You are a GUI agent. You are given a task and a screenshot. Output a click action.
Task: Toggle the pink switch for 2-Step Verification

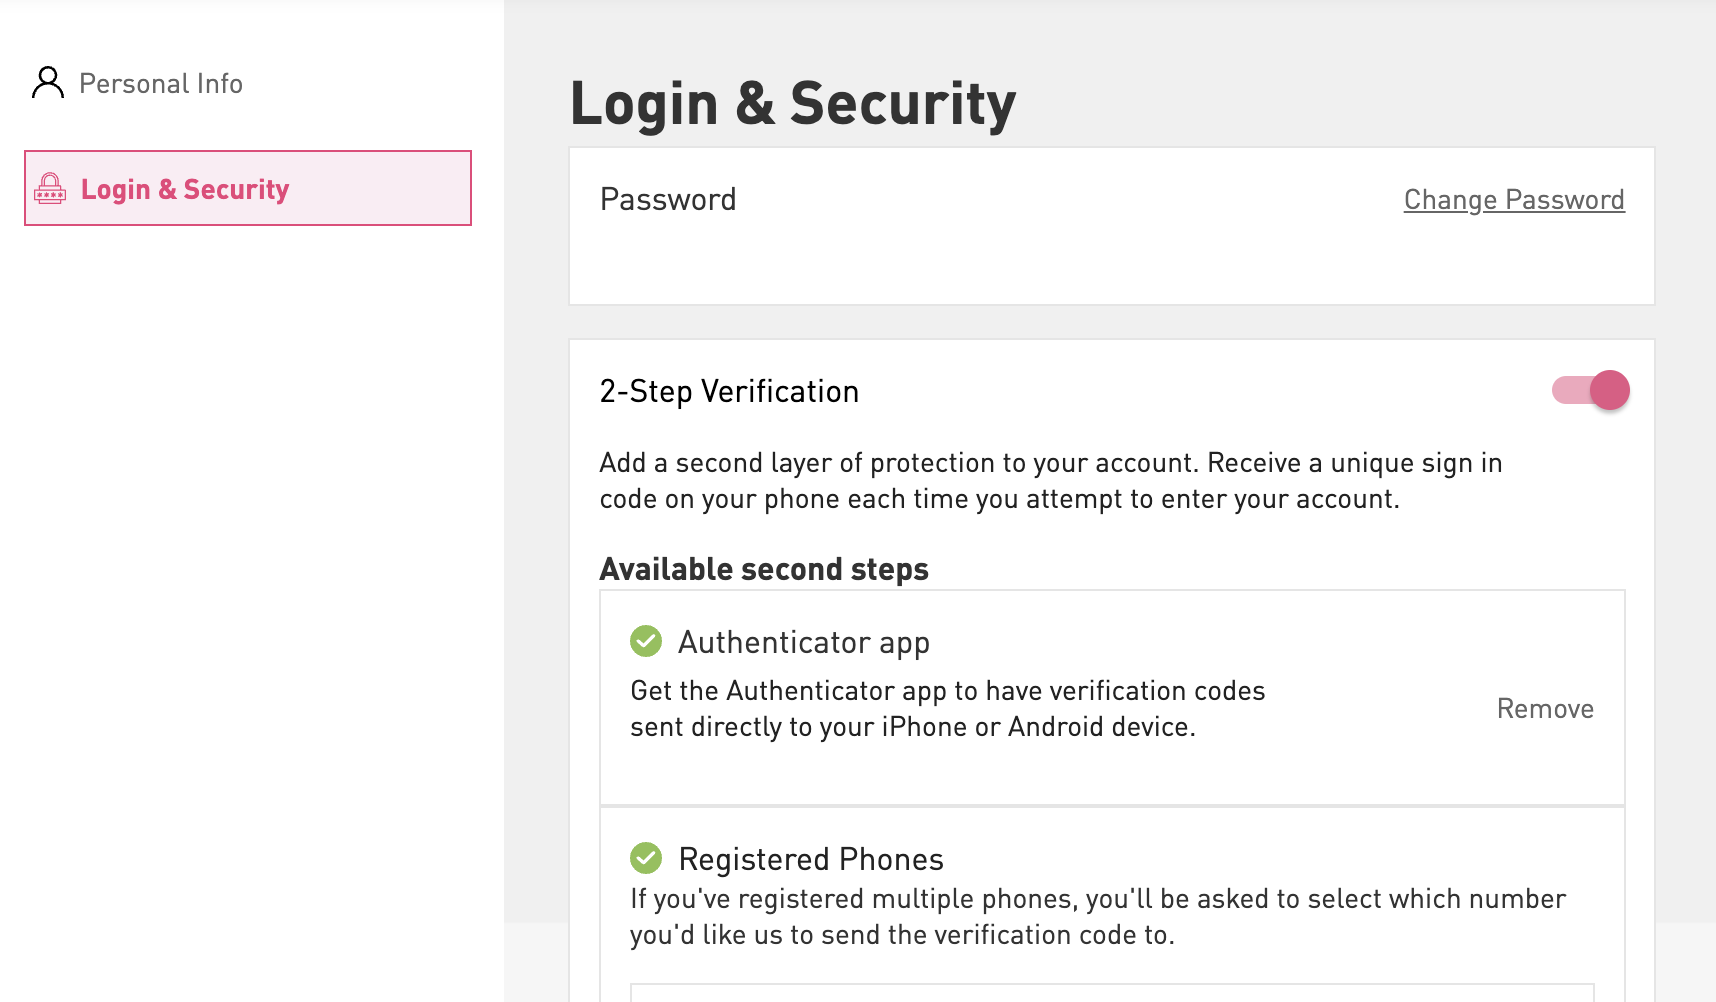[x=1592, y=390]
